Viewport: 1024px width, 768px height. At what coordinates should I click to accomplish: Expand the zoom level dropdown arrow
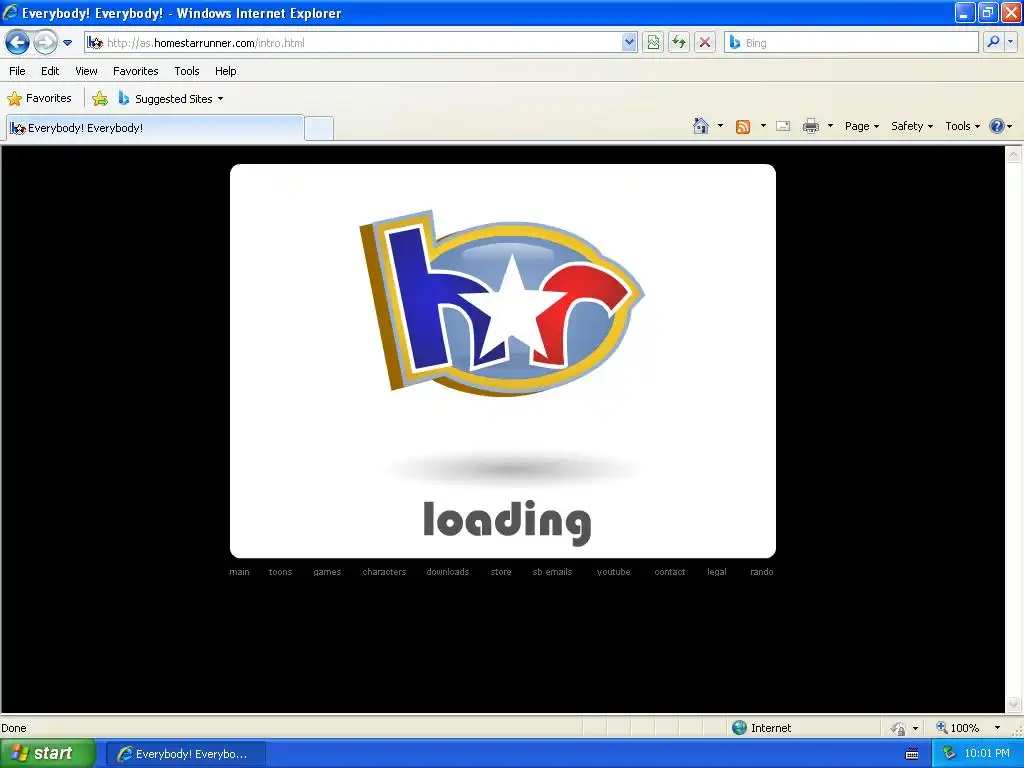pyautogui.click(x=997, y=728)
